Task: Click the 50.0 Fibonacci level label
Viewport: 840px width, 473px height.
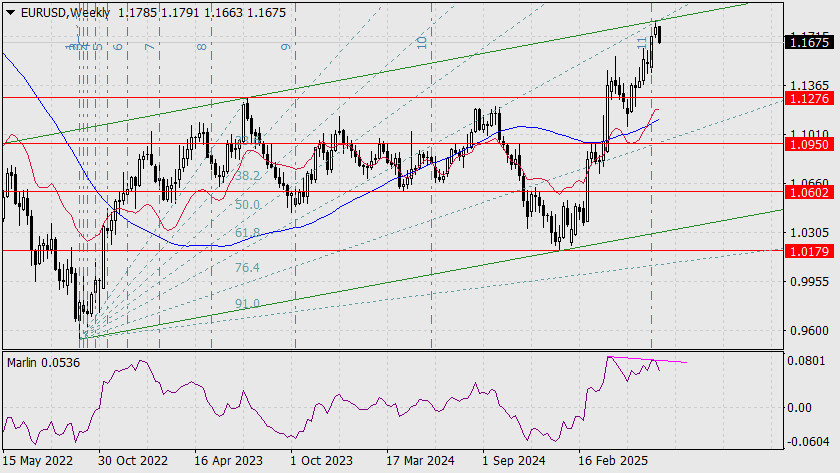Action: click(248, 205)
